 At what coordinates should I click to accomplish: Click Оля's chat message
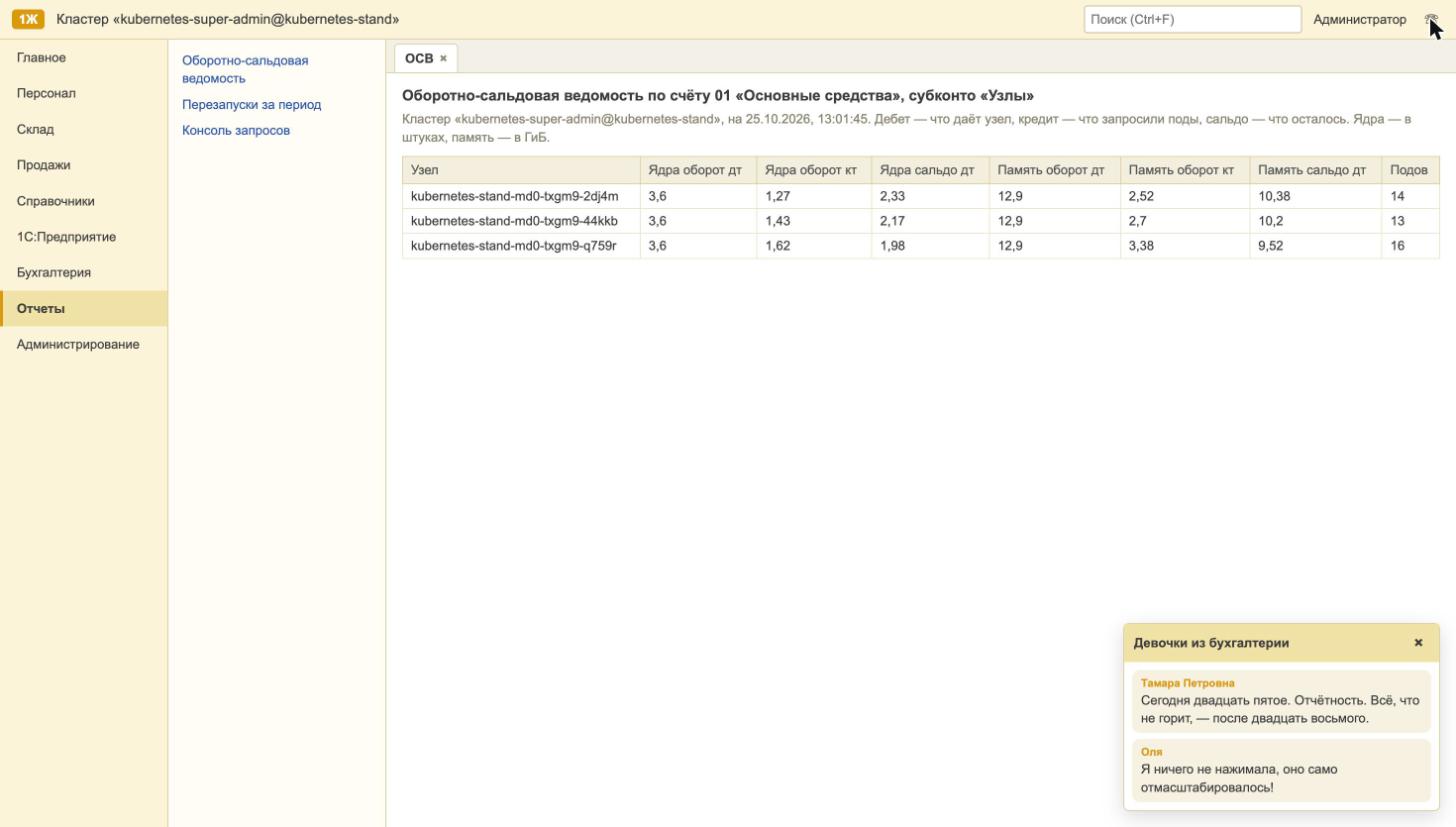(x=1281, y=770)
